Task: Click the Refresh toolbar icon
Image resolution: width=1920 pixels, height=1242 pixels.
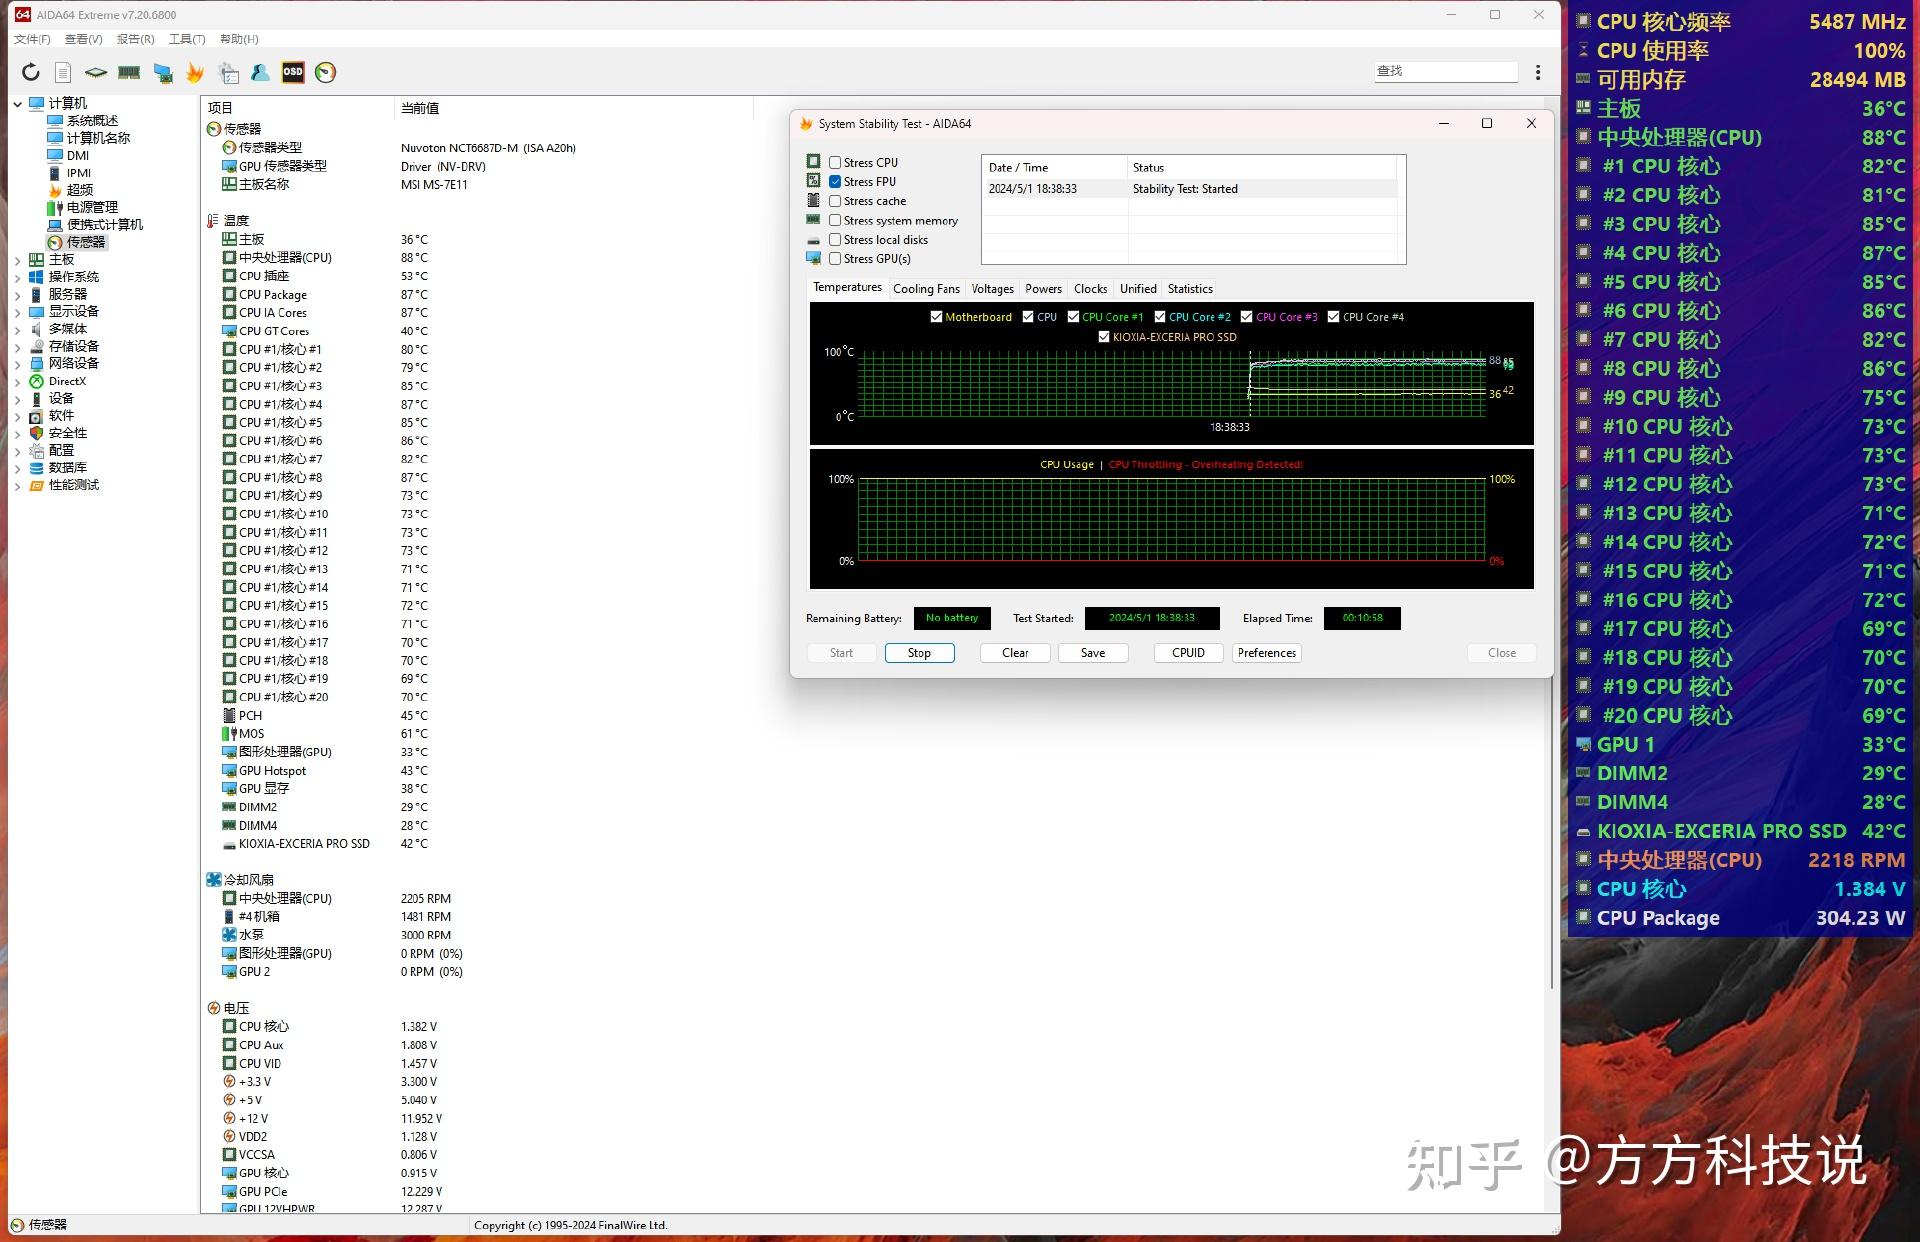Action: 31,72
